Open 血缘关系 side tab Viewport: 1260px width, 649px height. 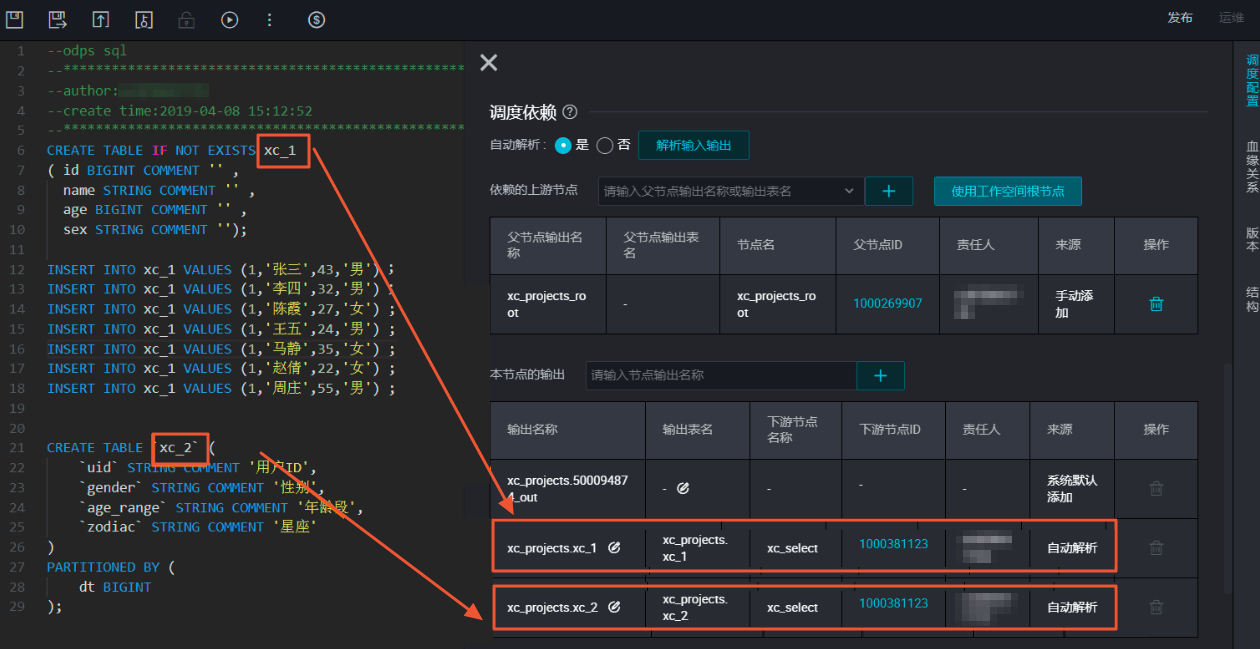1252,166
